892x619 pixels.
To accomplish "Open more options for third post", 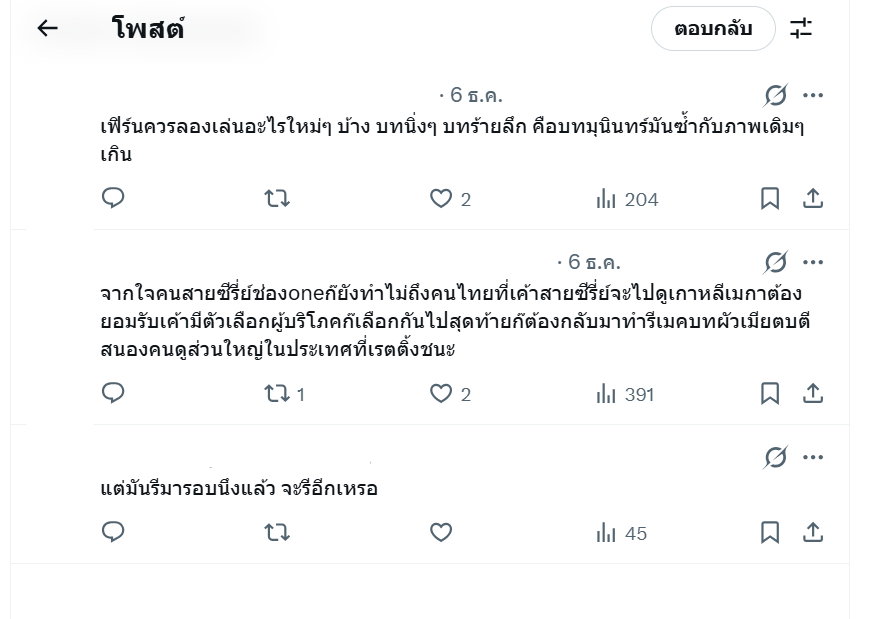I will tap(813, 457).
